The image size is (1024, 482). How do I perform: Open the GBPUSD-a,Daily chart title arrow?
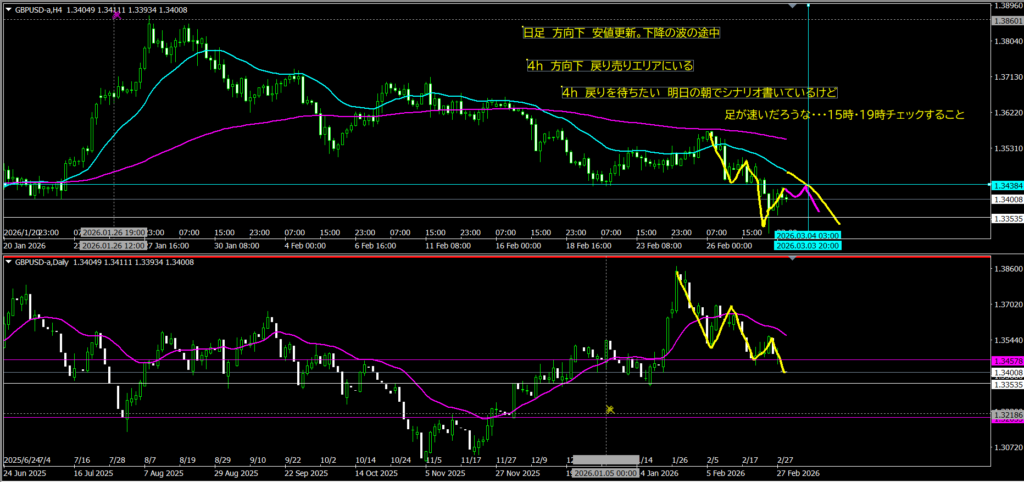[8, 262]
